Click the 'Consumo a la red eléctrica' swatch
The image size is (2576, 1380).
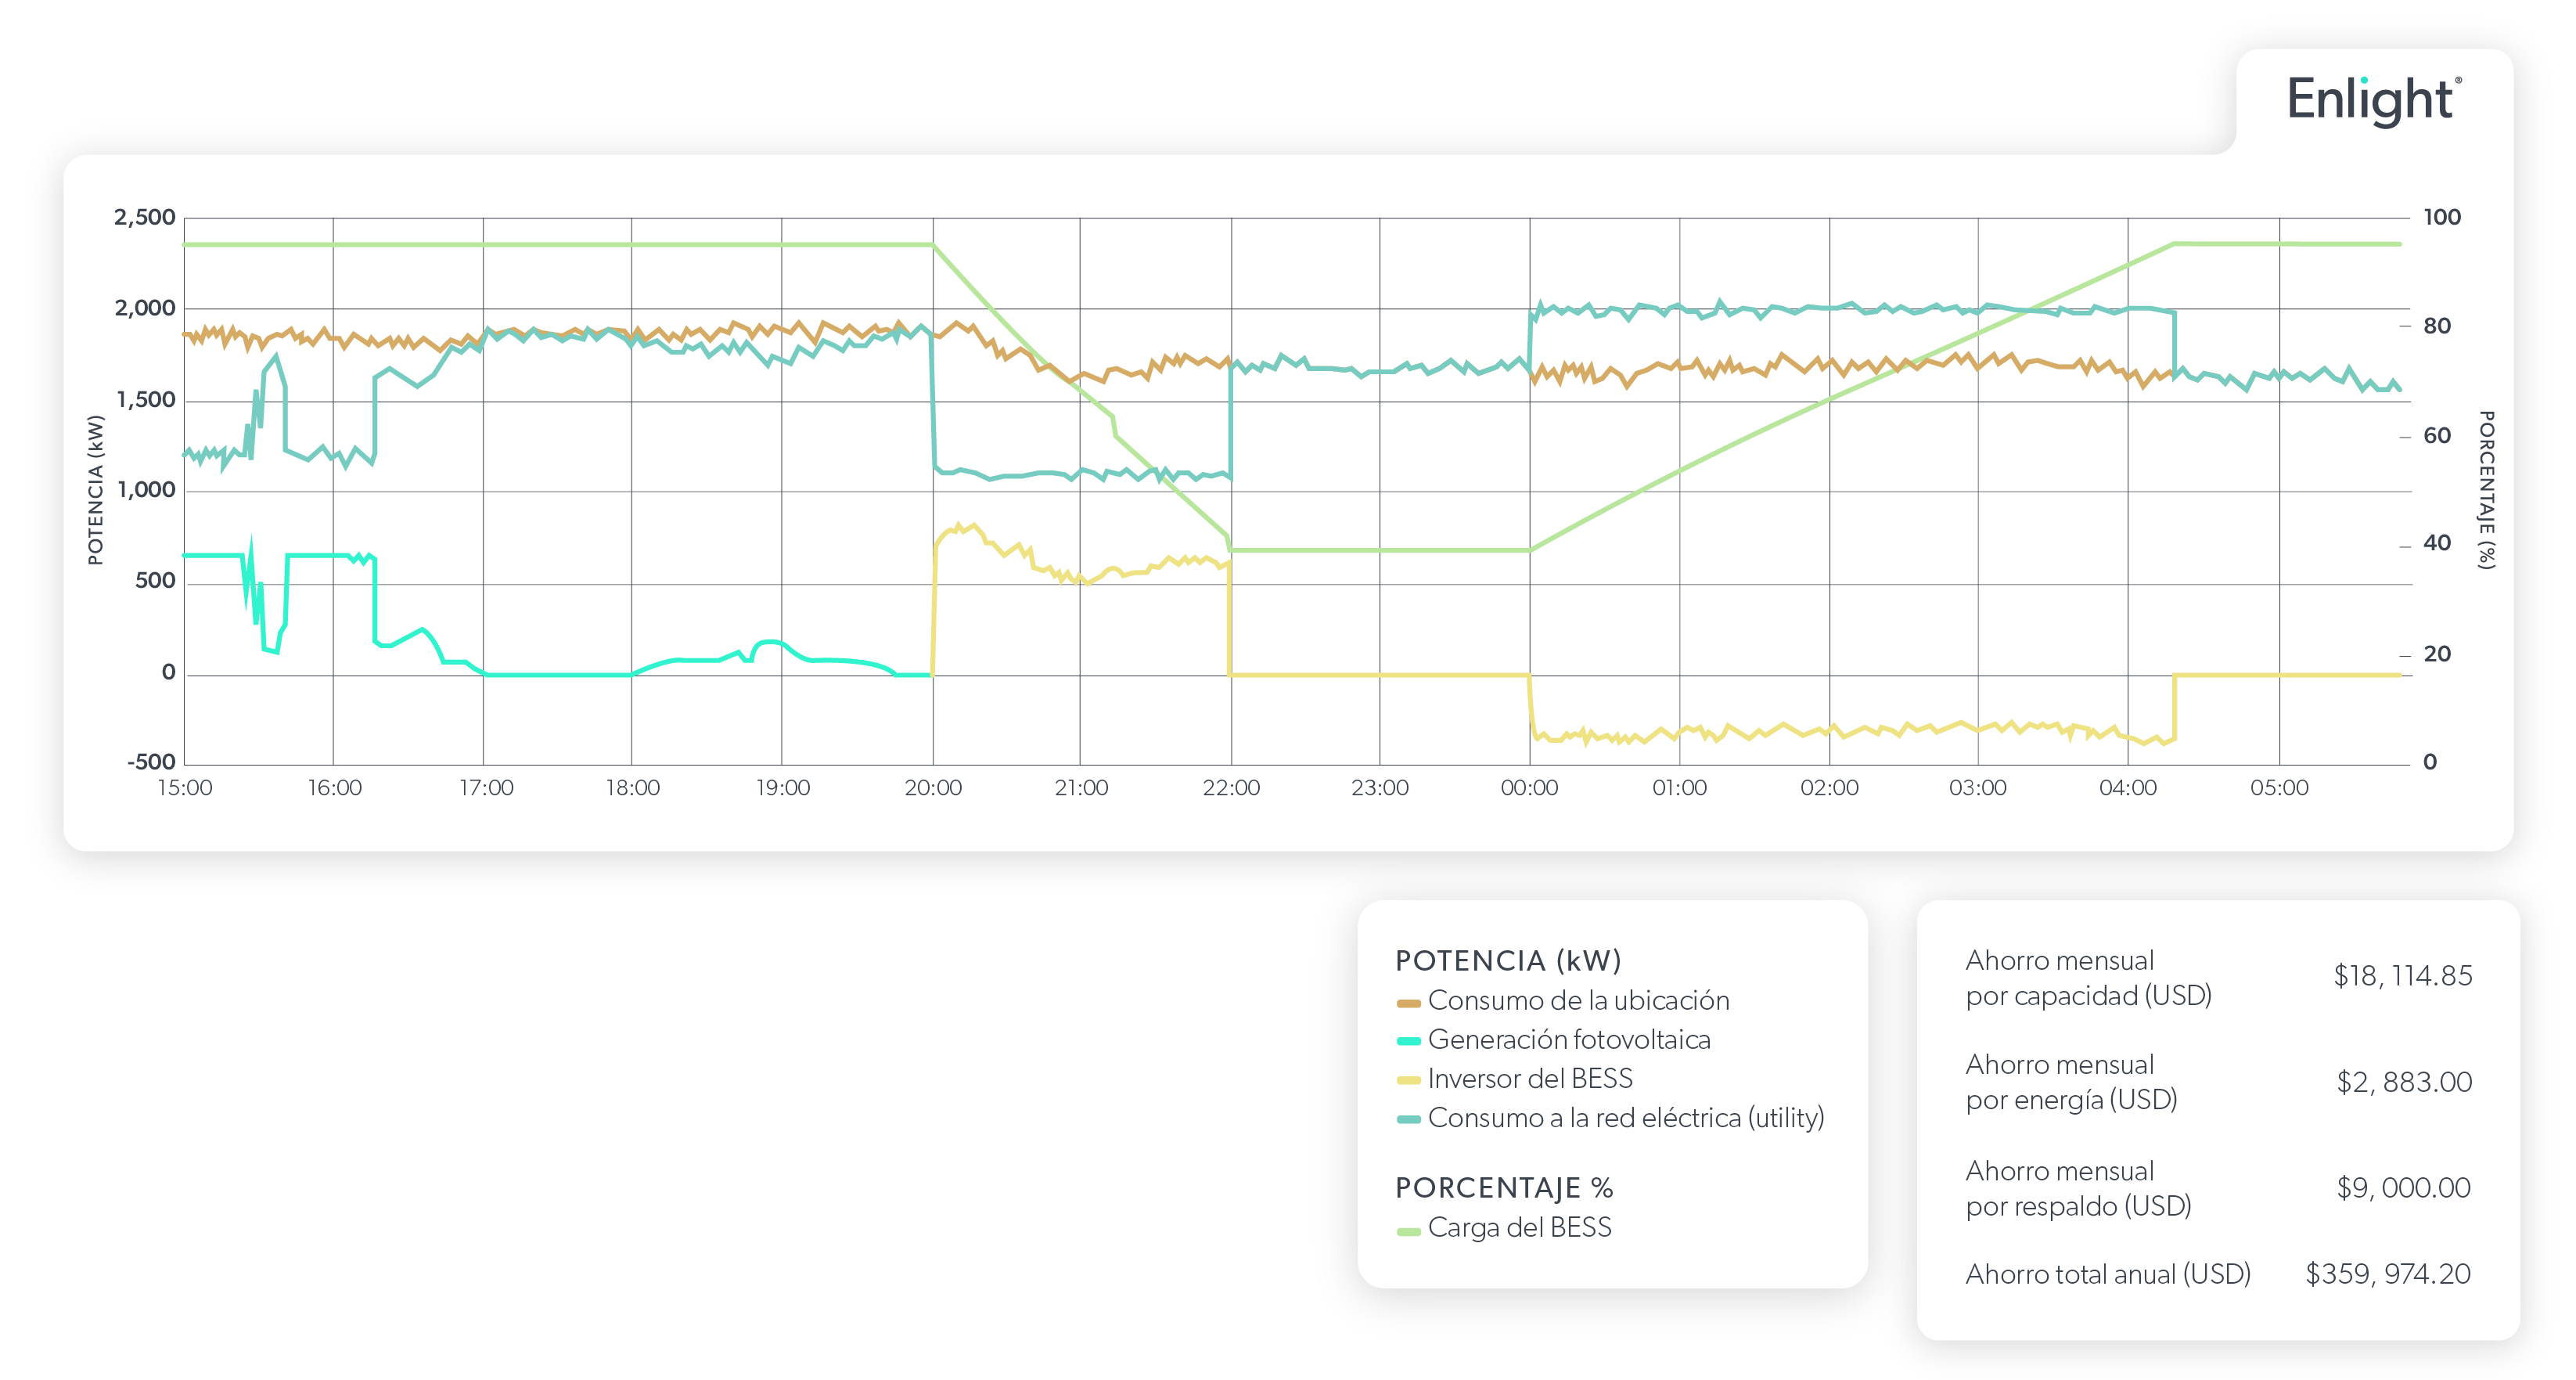tap(1408, 1120)
